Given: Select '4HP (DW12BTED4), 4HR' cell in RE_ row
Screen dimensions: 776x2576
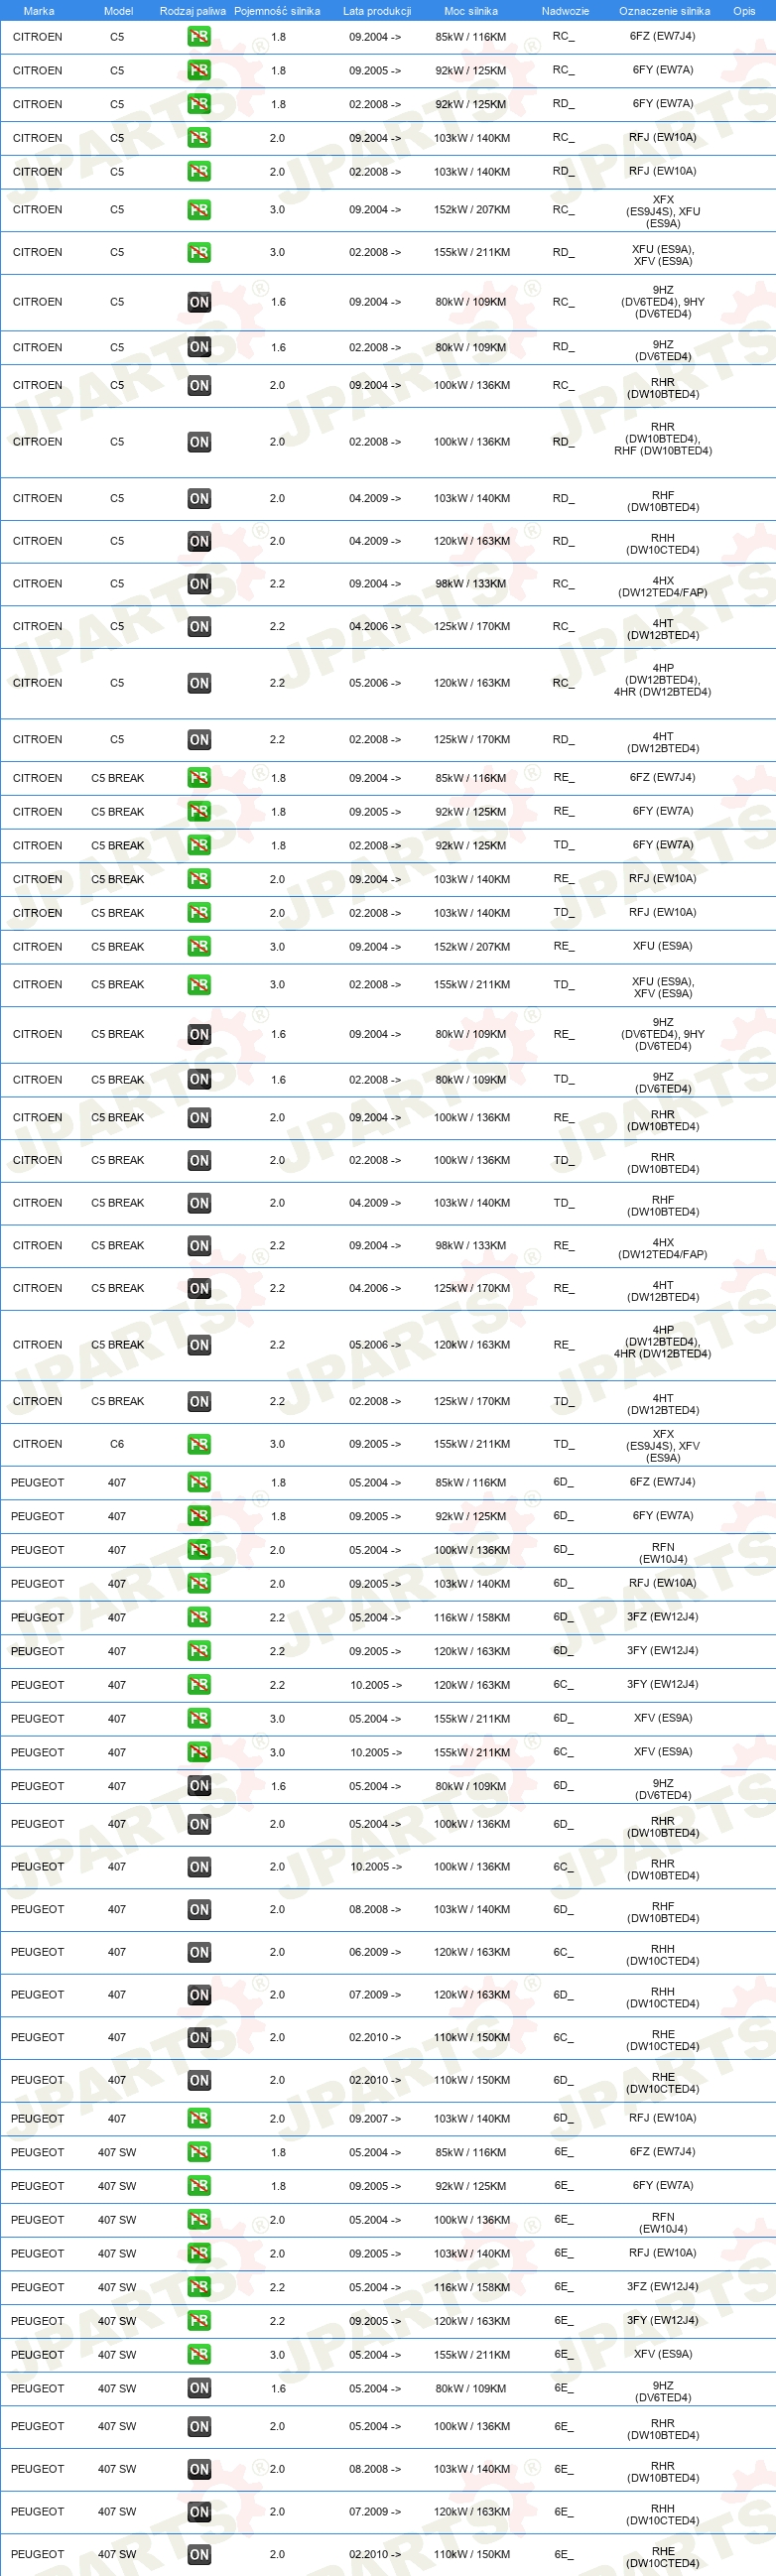Looking at the screenshot, I should coord(663,1342).
